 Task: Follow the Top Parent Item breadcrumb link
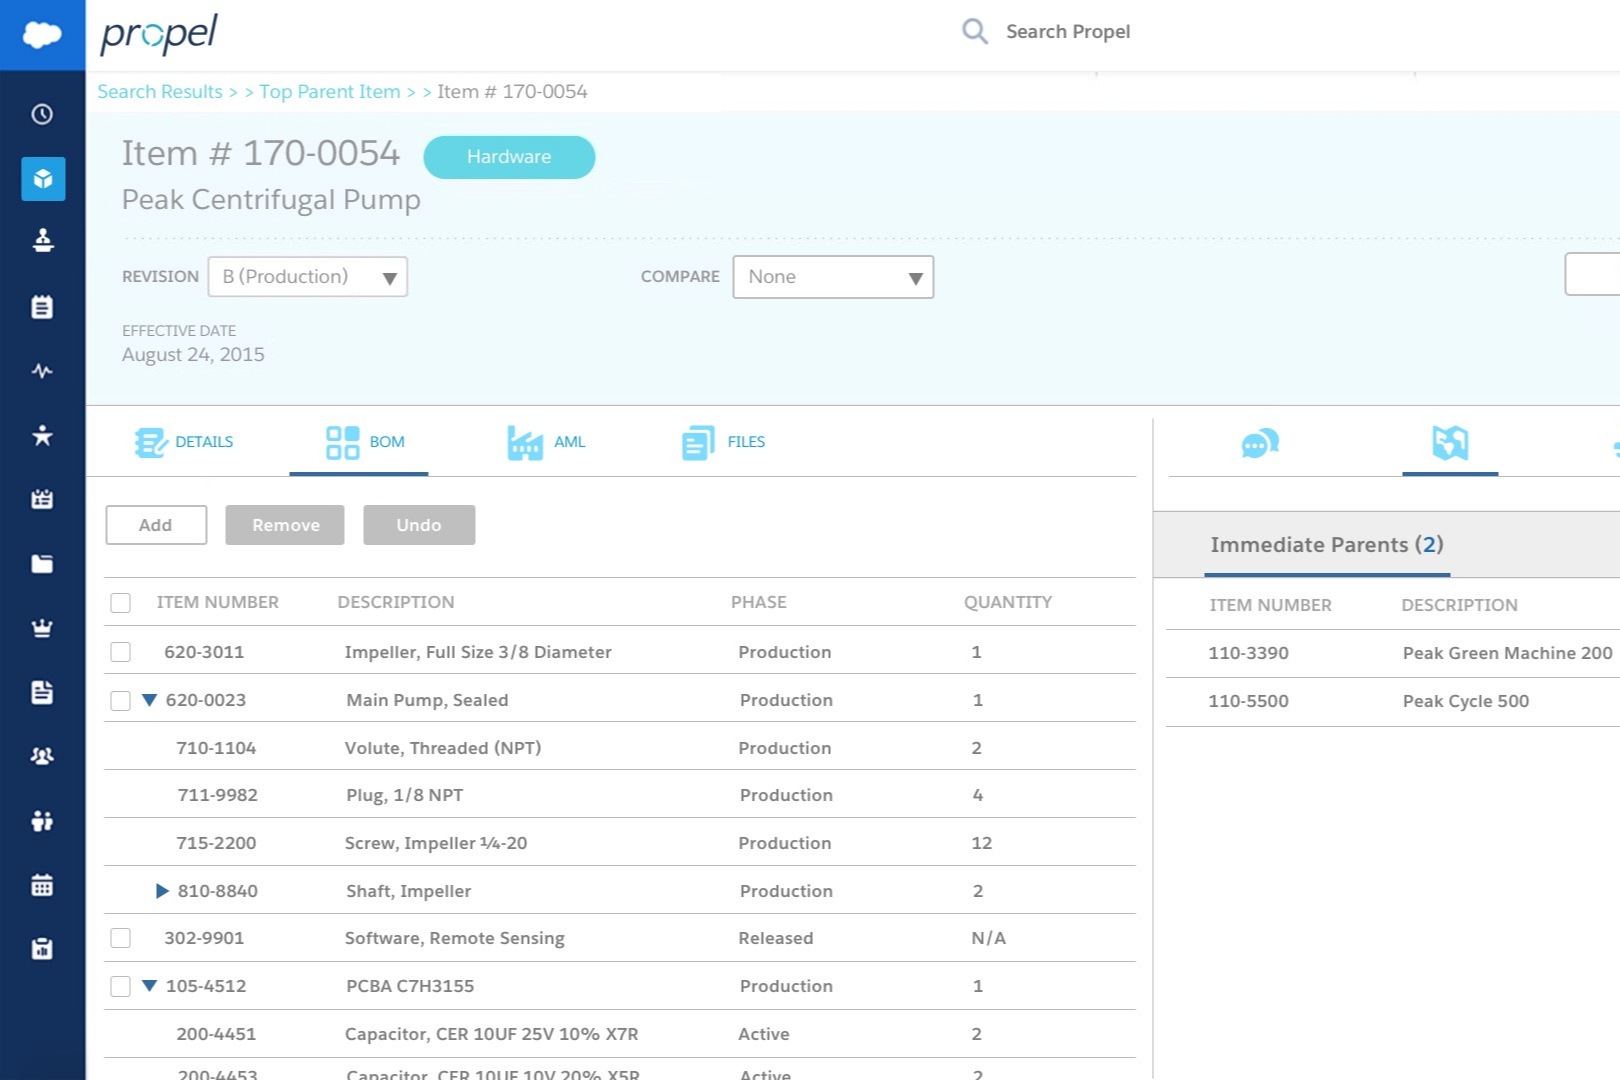330,91
